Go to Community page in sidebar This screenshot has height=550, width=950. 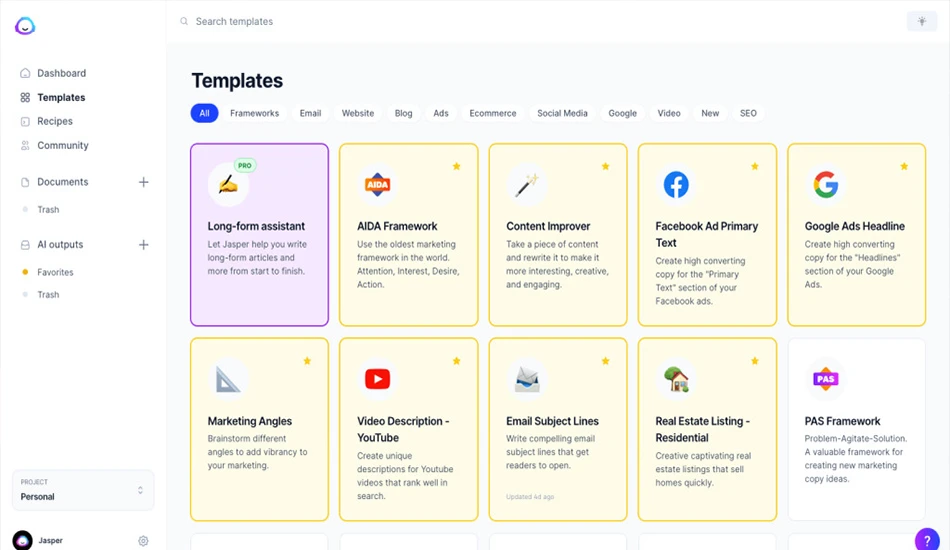(x=62, y=145)
